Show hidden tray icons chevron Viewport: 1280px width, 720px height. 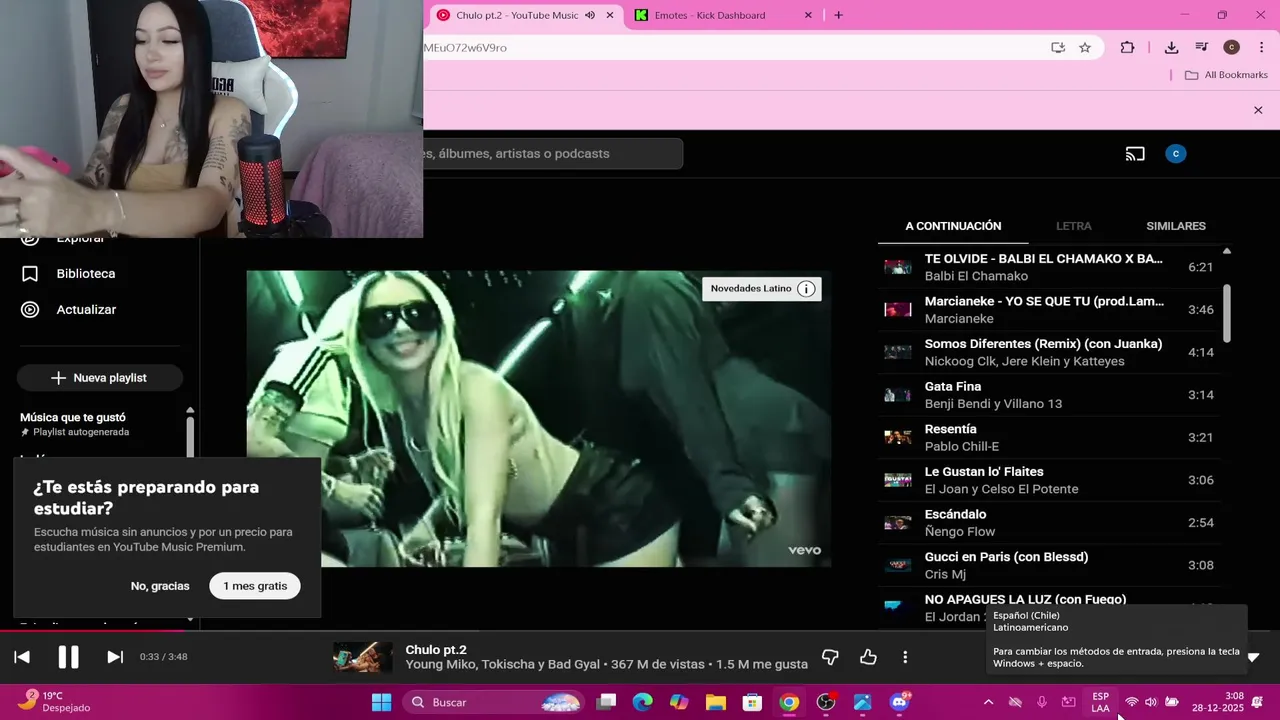[x=988, y=702]
